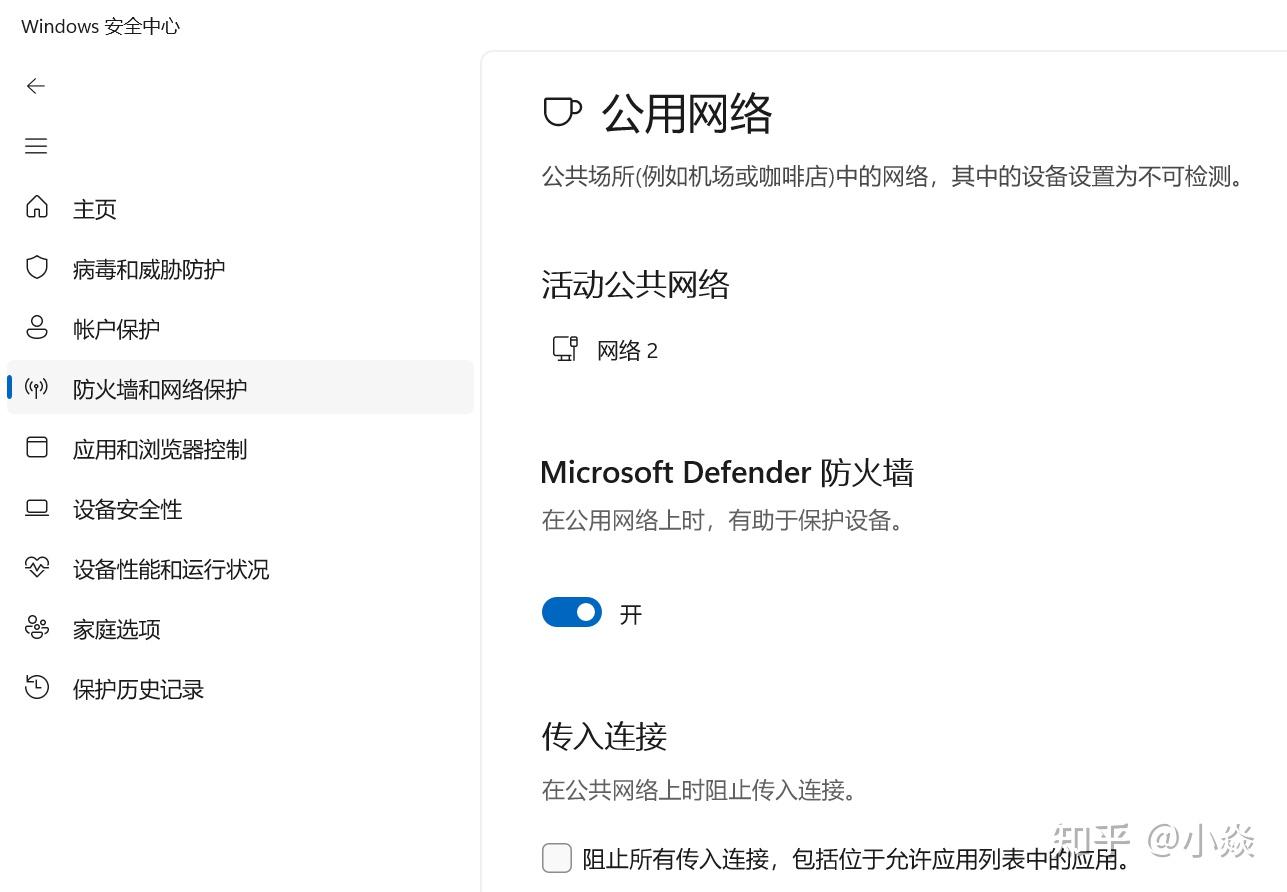View 设备性能和运行状况 status
Screen dimensions: 1287x892
pos(171,569)
